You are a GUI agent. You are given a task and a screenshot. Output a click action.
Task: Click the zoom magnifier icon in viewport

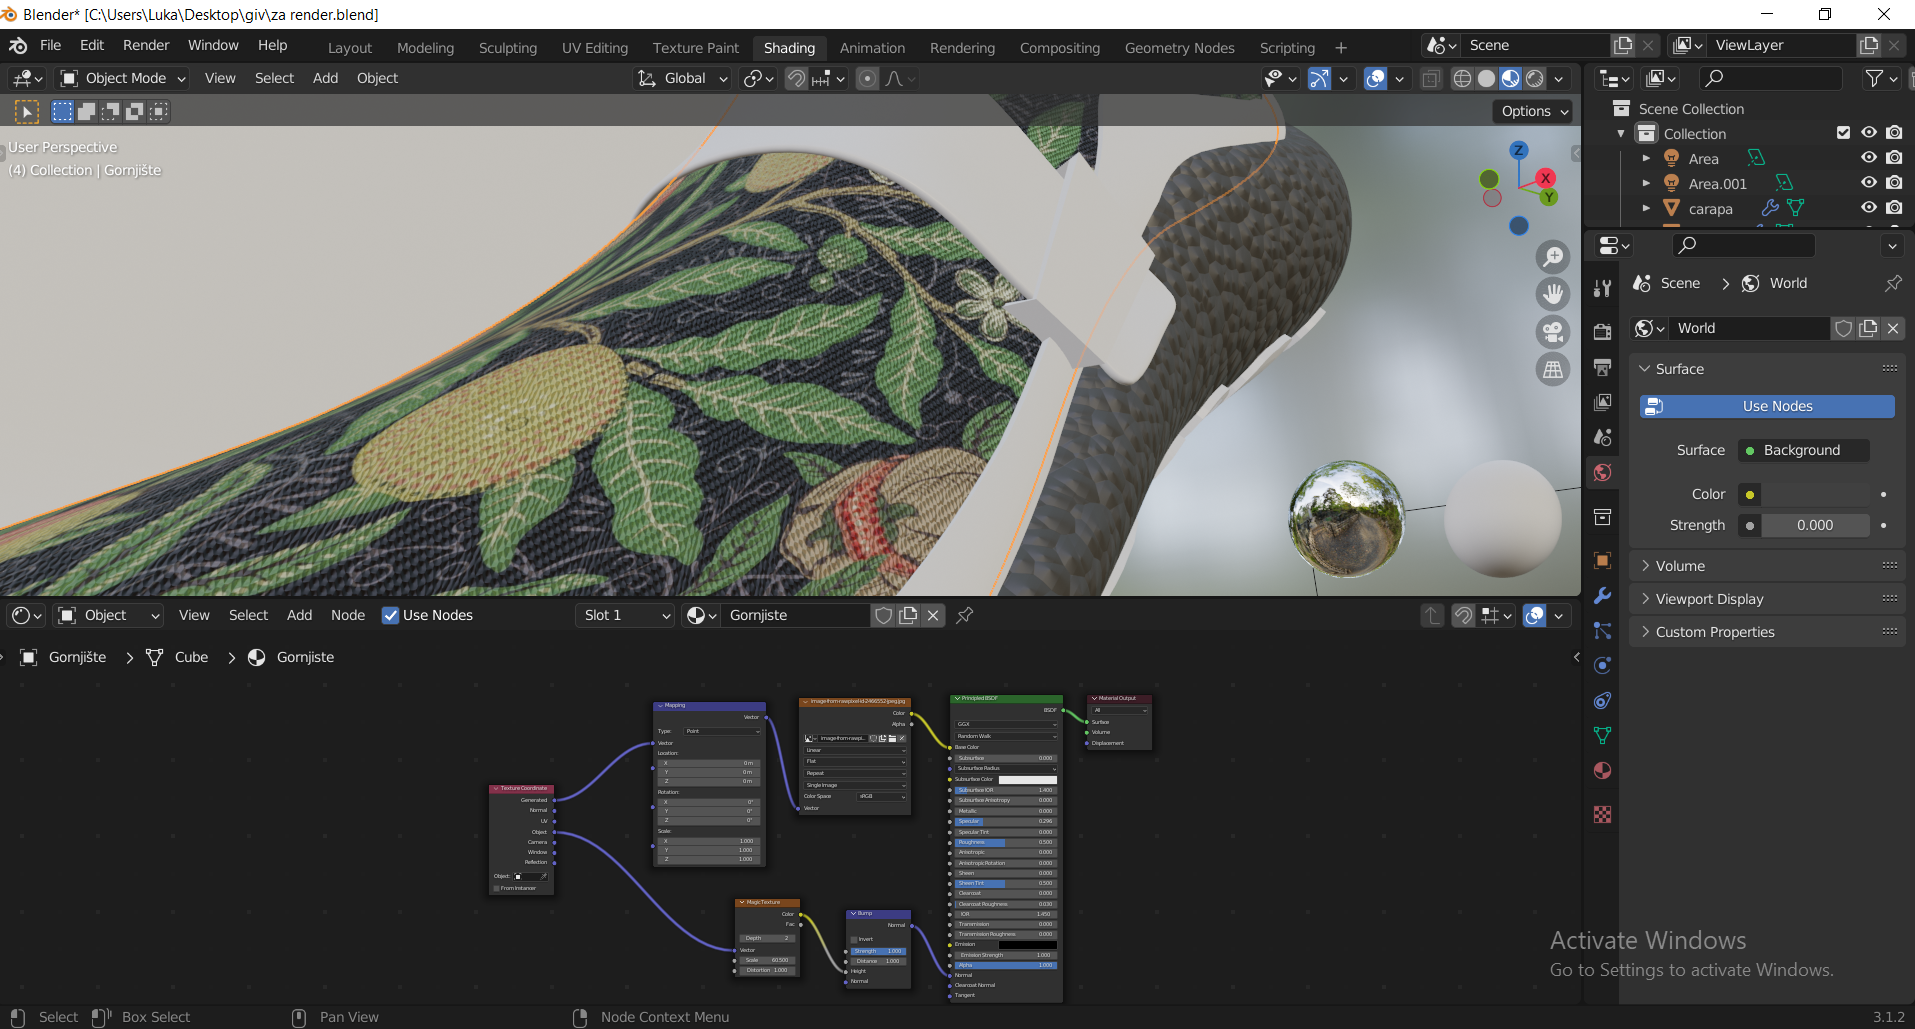[x=1553, y=257]
